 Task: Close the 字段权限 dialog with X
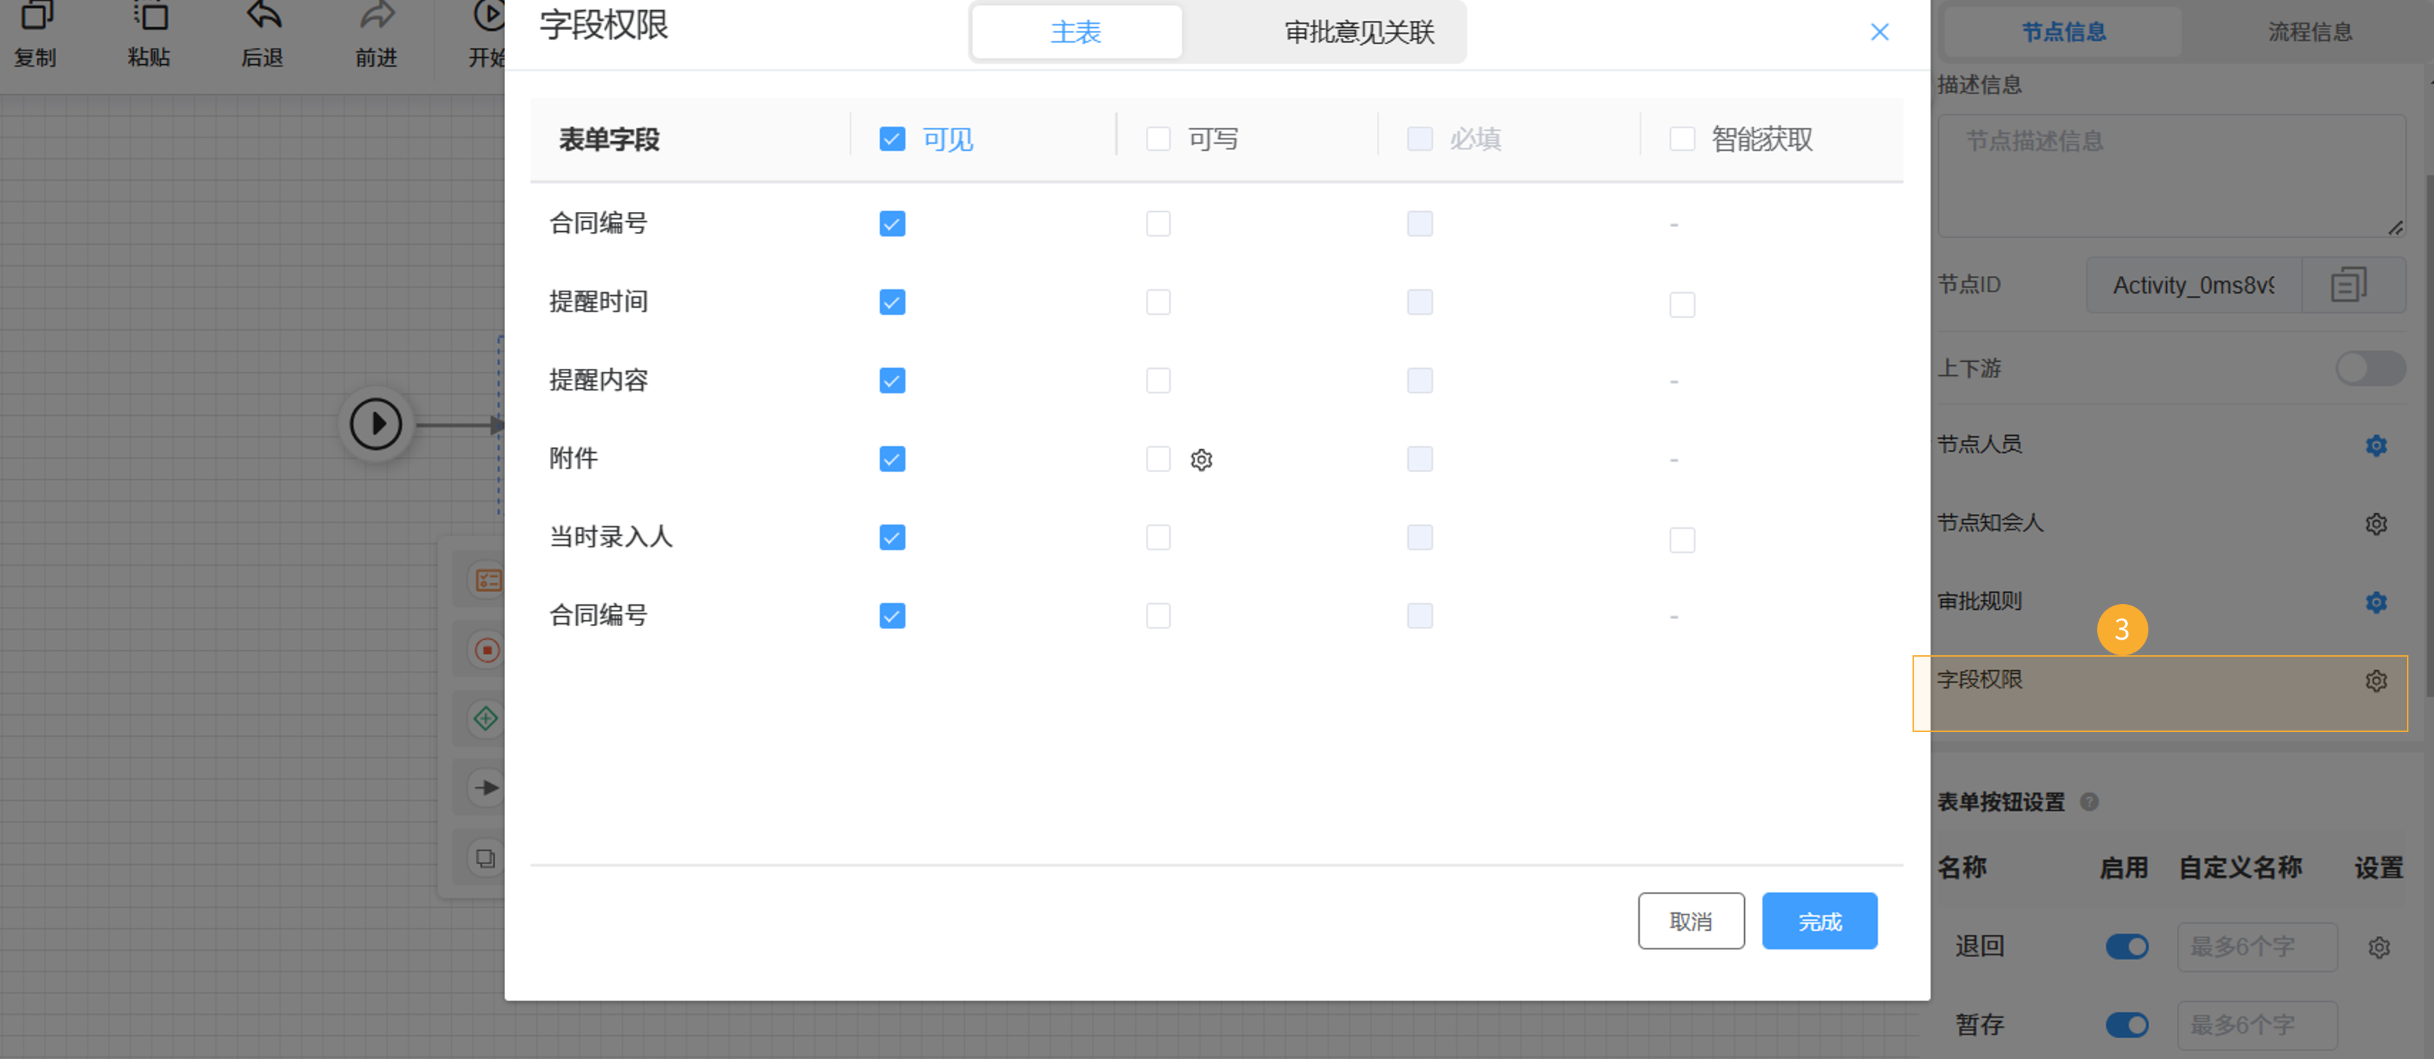click(x=1879, y=32)
